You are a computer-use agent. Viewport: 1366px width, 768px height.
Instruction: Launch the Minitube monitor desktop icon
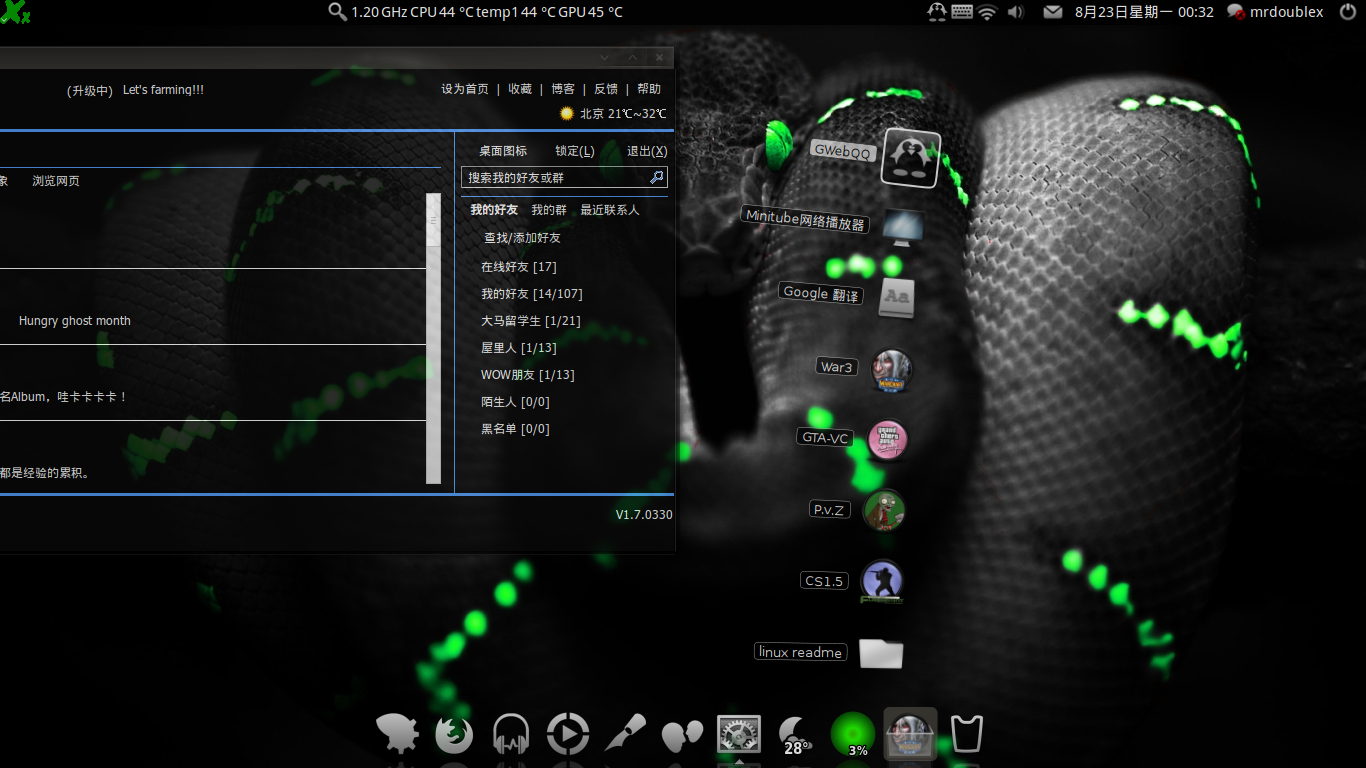click(902, 227)
